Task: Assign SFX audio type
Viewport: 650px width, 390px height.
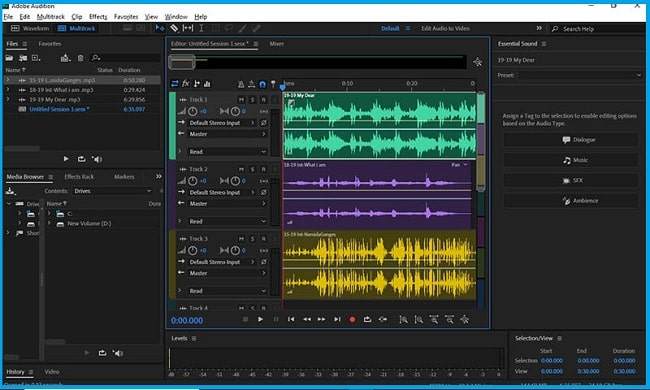Action: pyautogui.click(x=571, y=181)
